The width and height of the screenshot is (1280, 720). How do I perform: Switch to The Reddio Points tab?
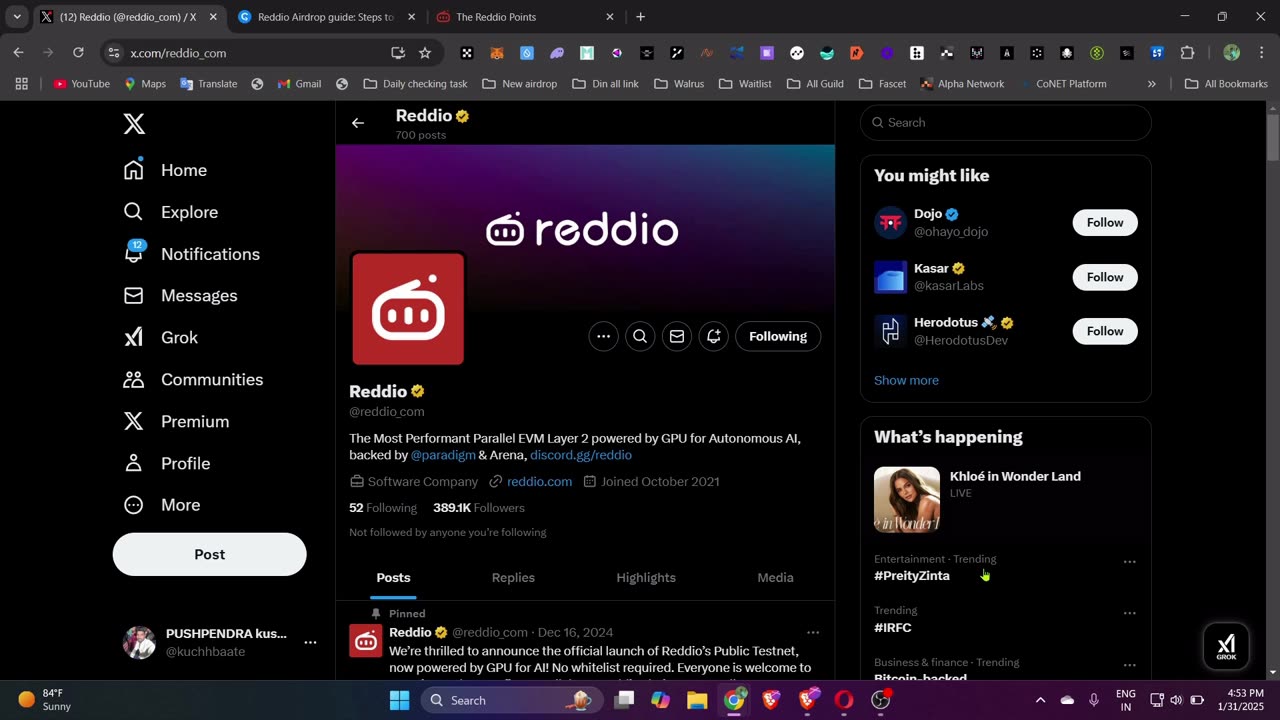pyautogui.click(x=525, y=17)
